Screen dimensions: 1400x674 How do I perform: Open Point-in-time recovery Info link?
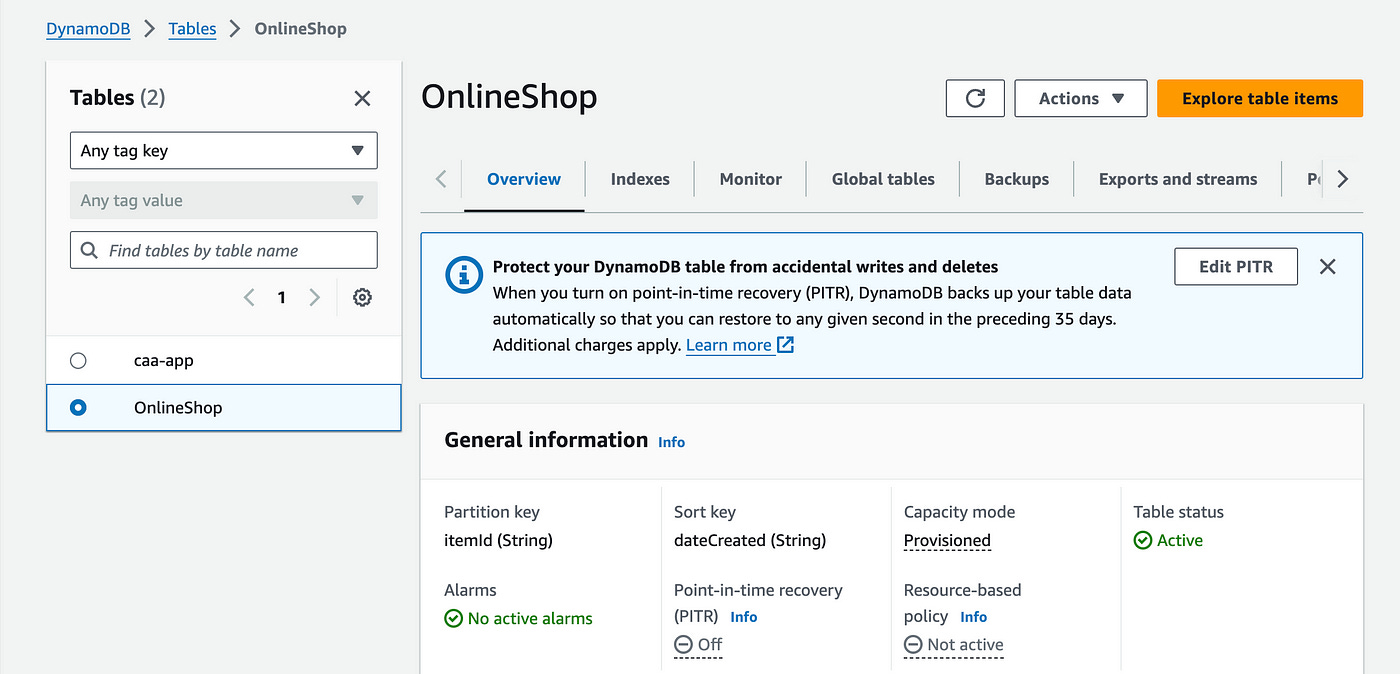744,617
